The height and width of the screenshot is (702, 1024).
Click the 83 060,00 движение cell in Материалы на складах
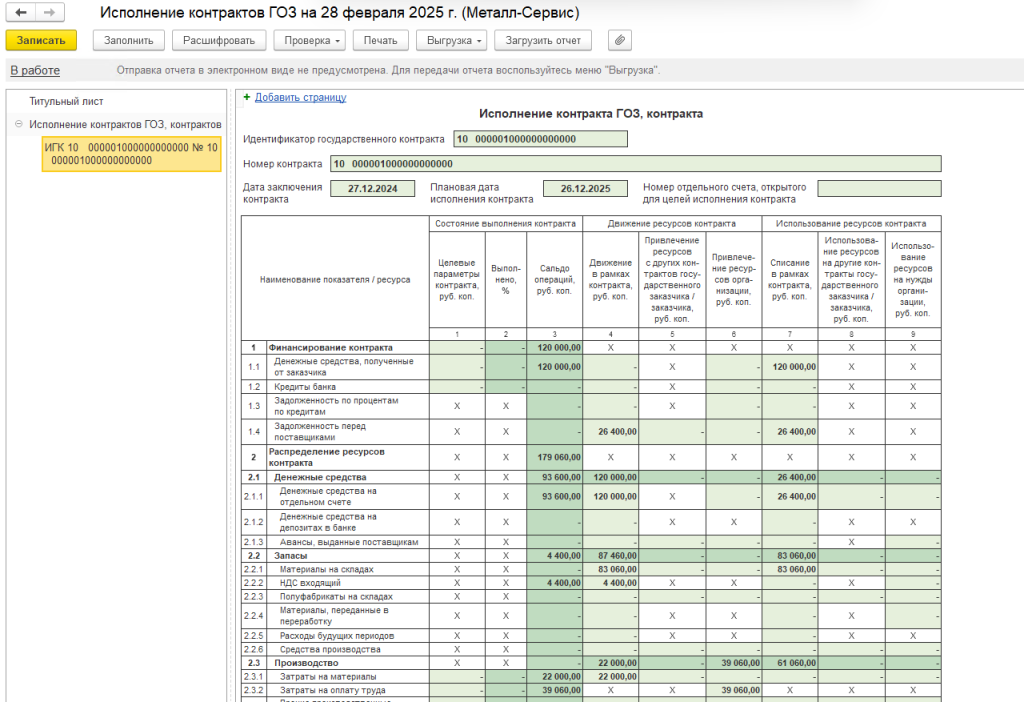(x=611, y=569)
